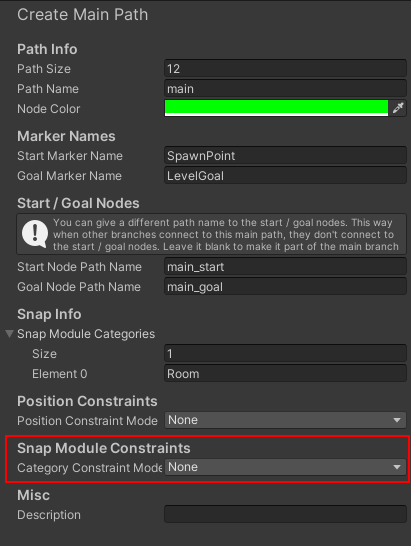Click the Path Name field containing main
The height and width of the screenshot is (546, 411).
tap(285, 88)
